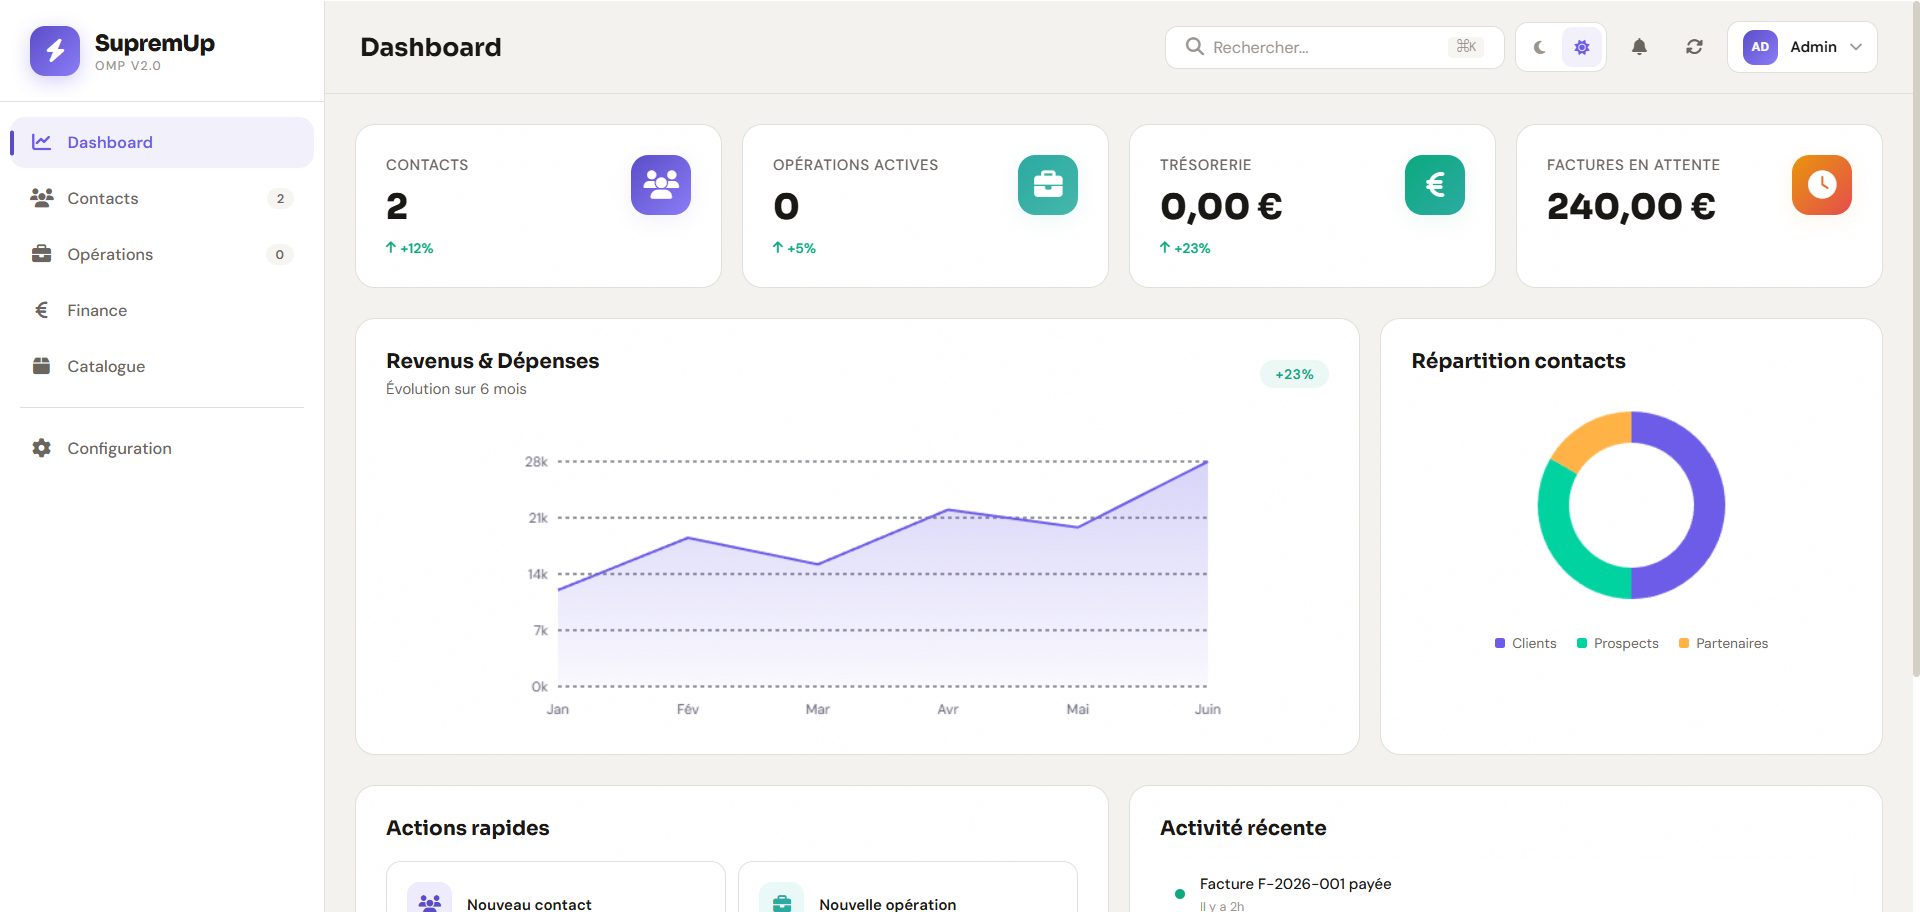Click the notification bell icon
Image resolution: width=1920 pixels, height=912 pixels.
1639,47
